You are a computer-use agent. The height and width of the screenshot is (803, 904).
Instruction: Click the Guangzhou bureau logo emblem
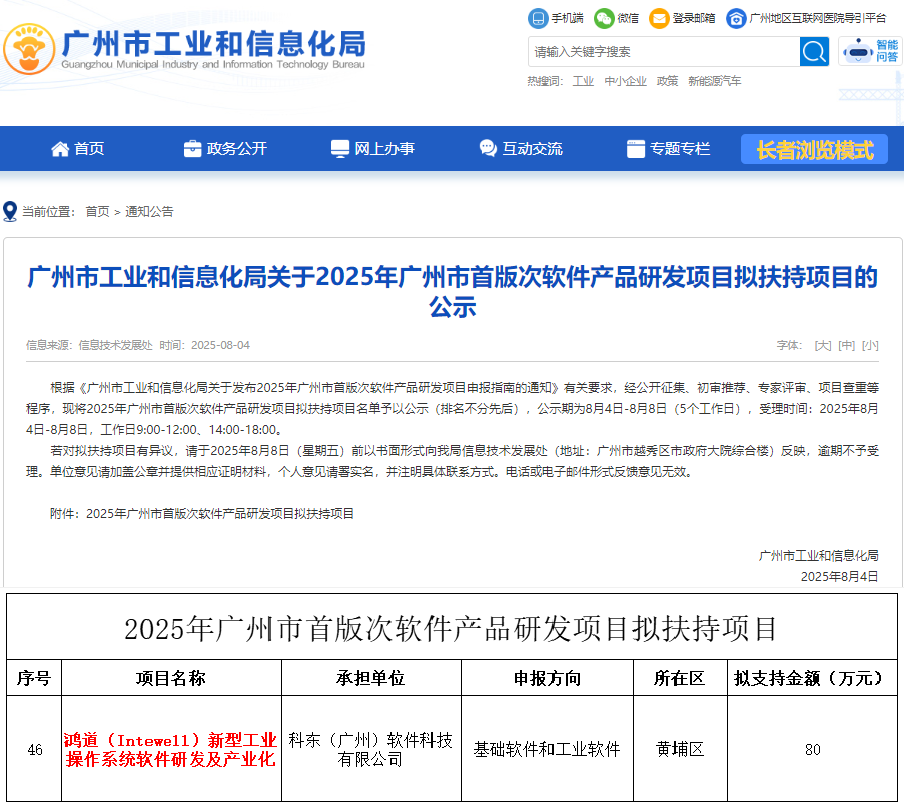[x=29, y=49]
